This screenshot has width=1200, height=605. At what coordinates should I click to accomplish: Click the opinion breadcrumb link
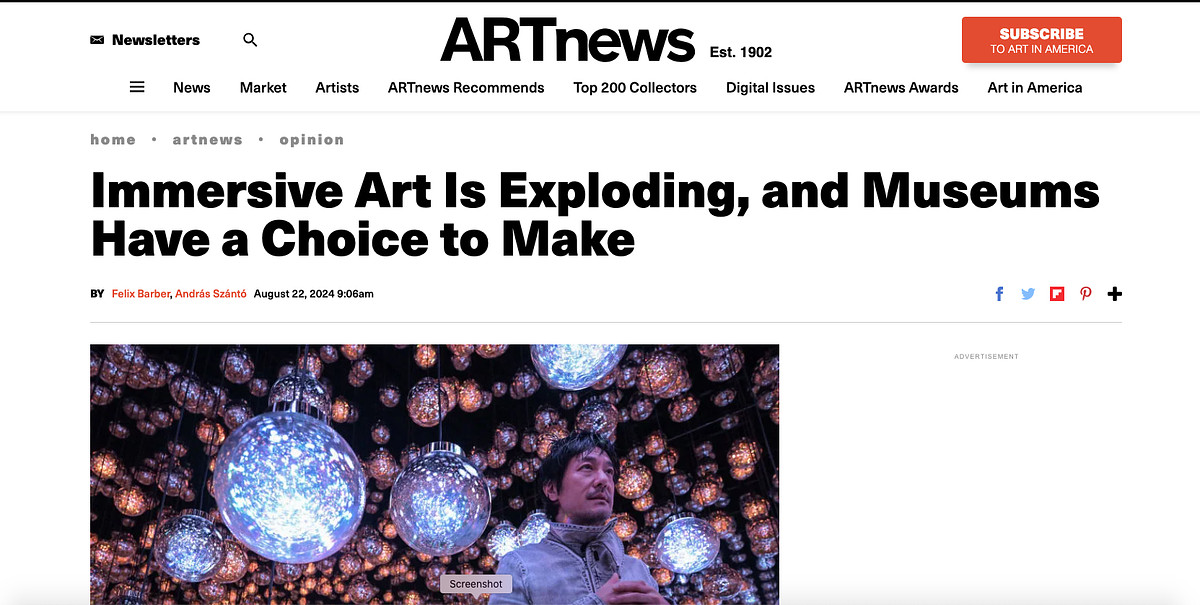click(x=311, y=140)
